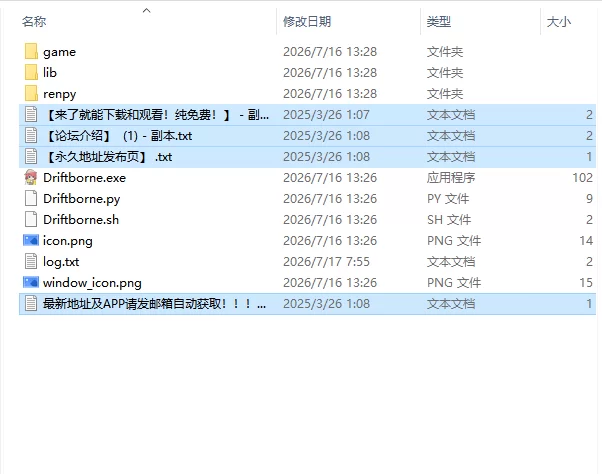Click the 最新地址及APP text file icon

click(x=31, y=304)
